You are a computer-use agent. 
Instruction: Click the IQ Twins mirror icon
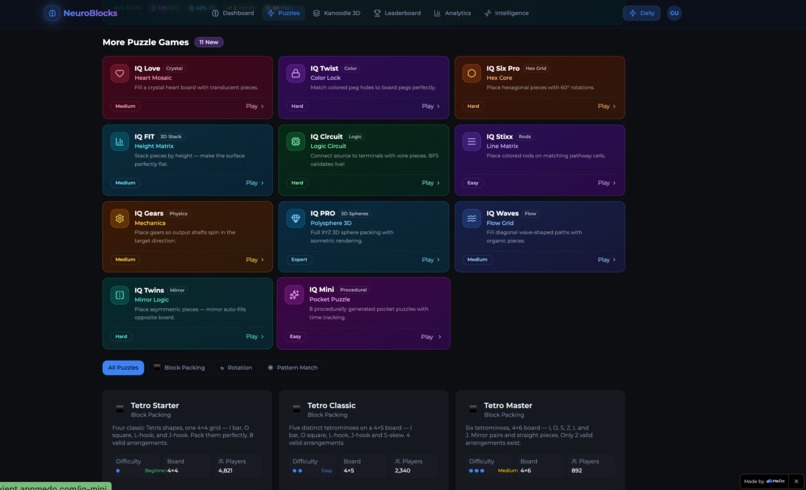pos(119,295)
